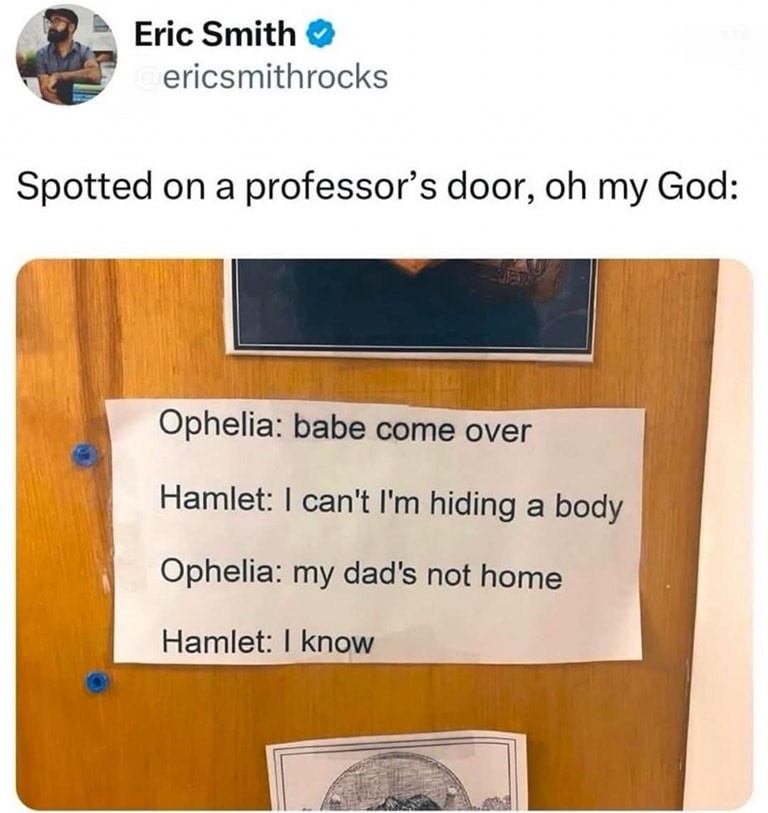768x813 pixels.
Task: Open the Eric Smith display name
Action: coord(215,34)
